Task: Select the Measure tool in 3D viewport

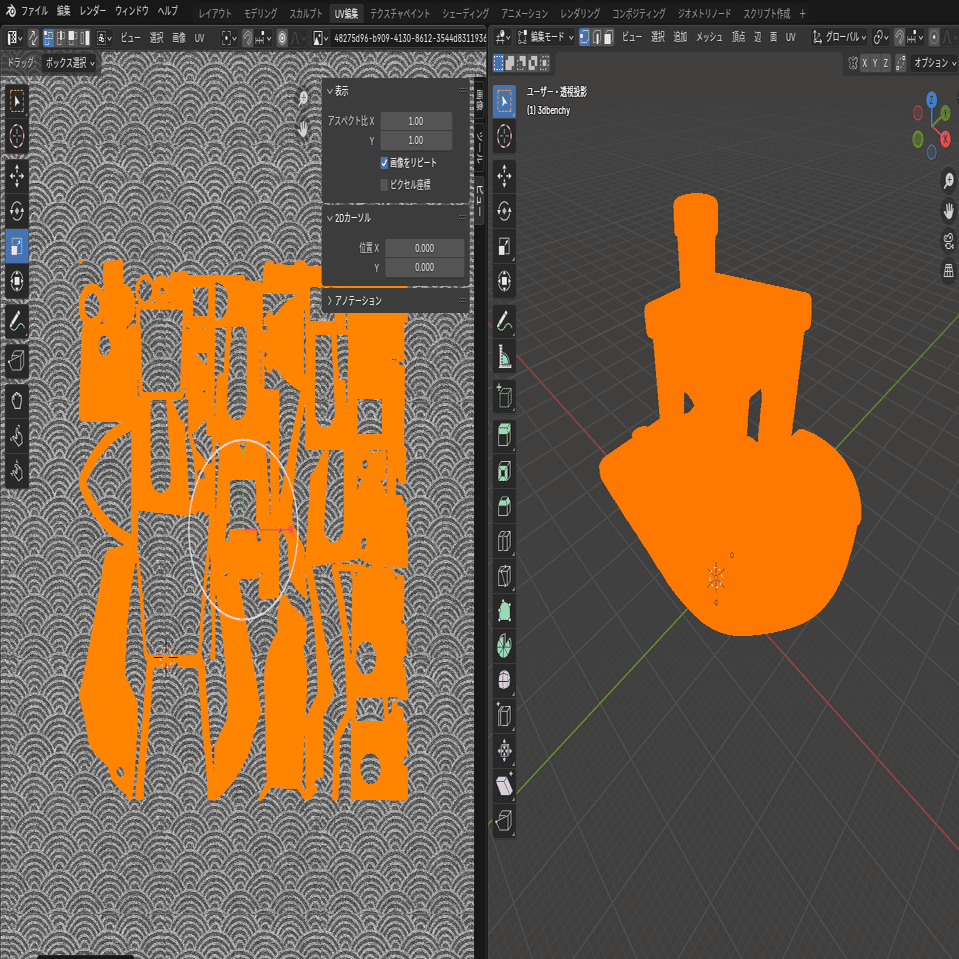Action: click(x=505, y=356)
